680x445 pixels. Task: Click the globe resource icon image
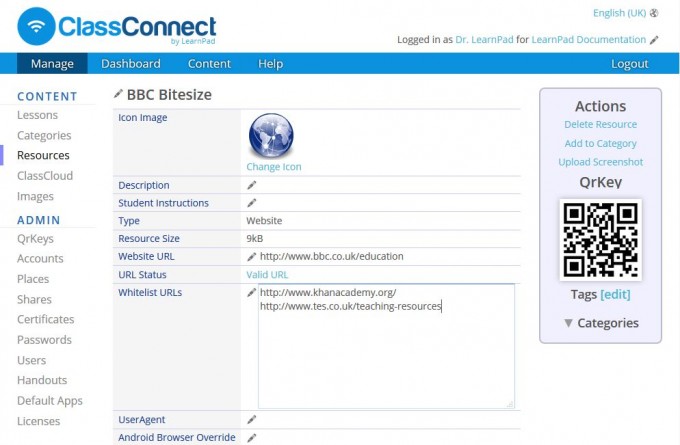click(x=271, y=136)
